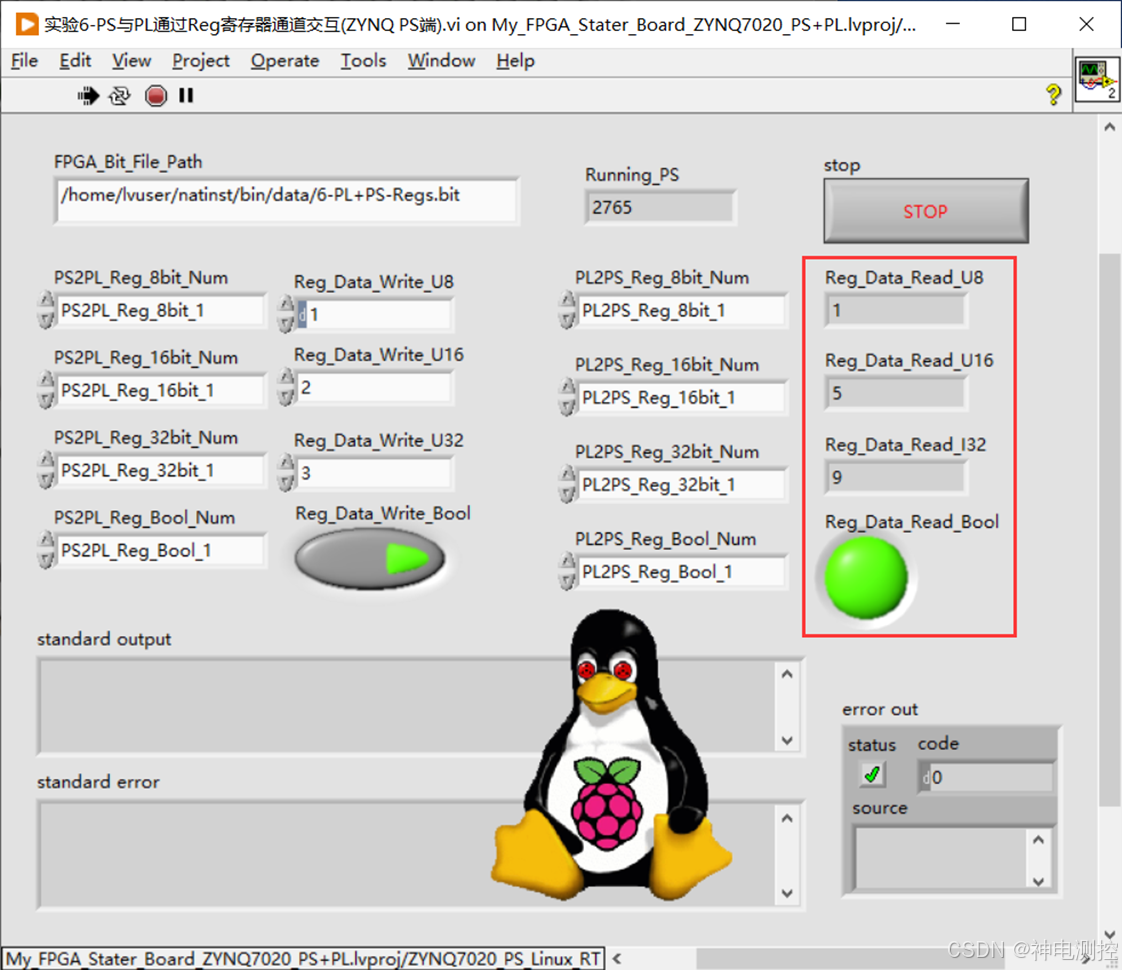Click the PS2PL_Reg_16bit_Num increment/decrement arrows
This screenshot has height=970, width=1122.
47,391
